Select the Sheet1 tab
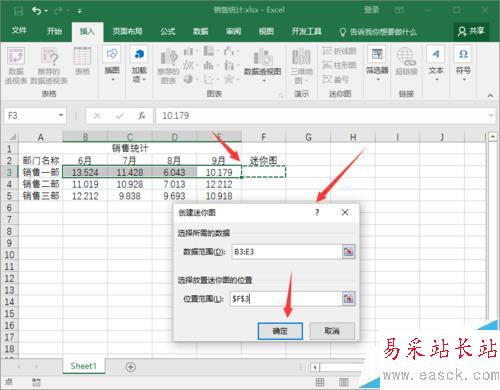This screenshot has width=500, height=390. pos(83,366)
